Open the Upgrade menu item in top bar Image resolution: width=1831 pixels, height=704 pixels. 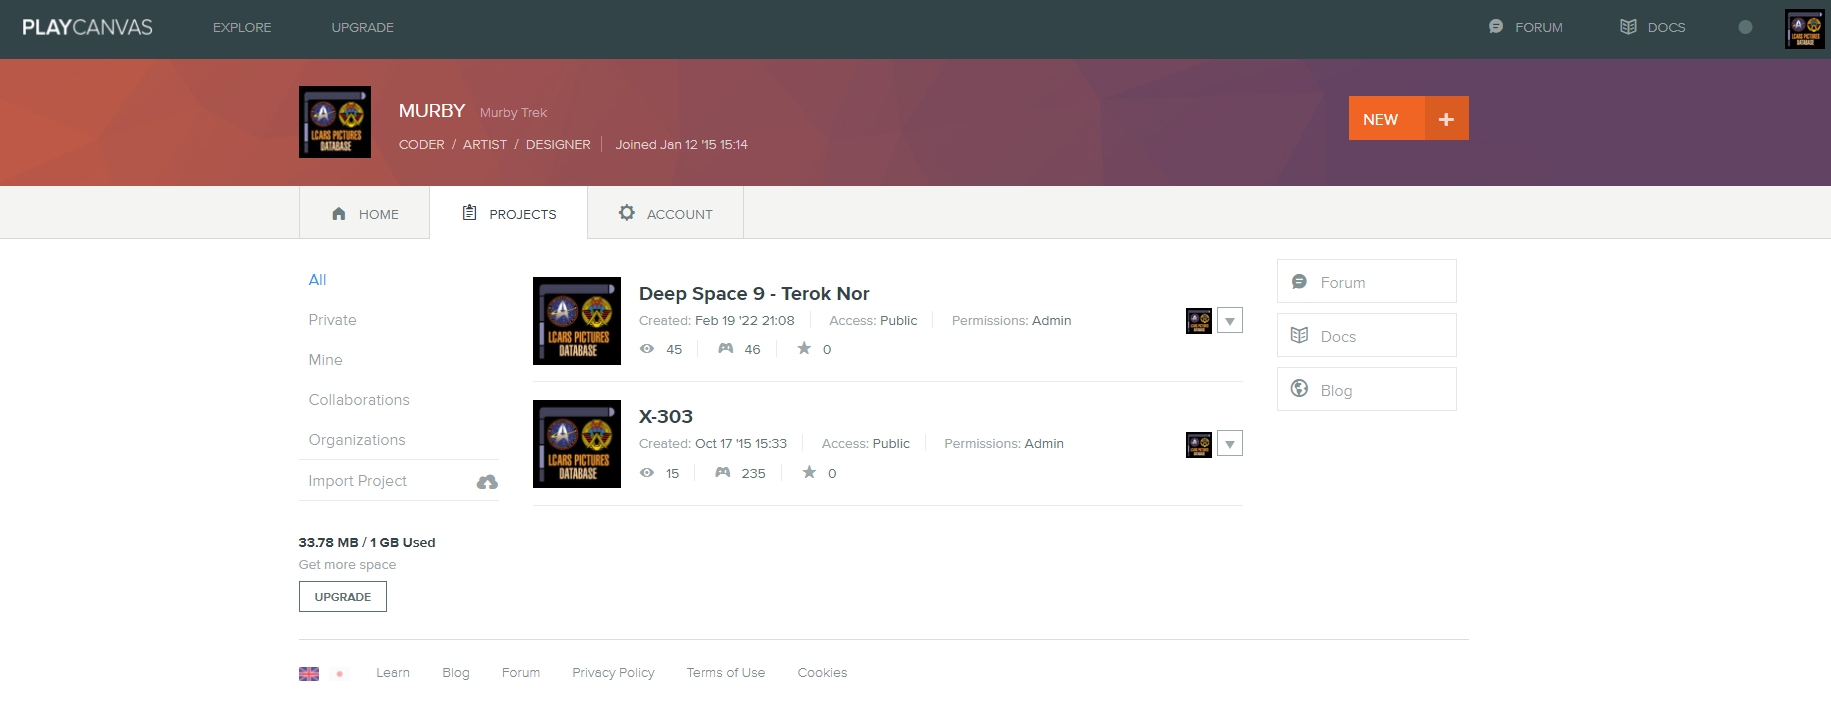(362, 27)
